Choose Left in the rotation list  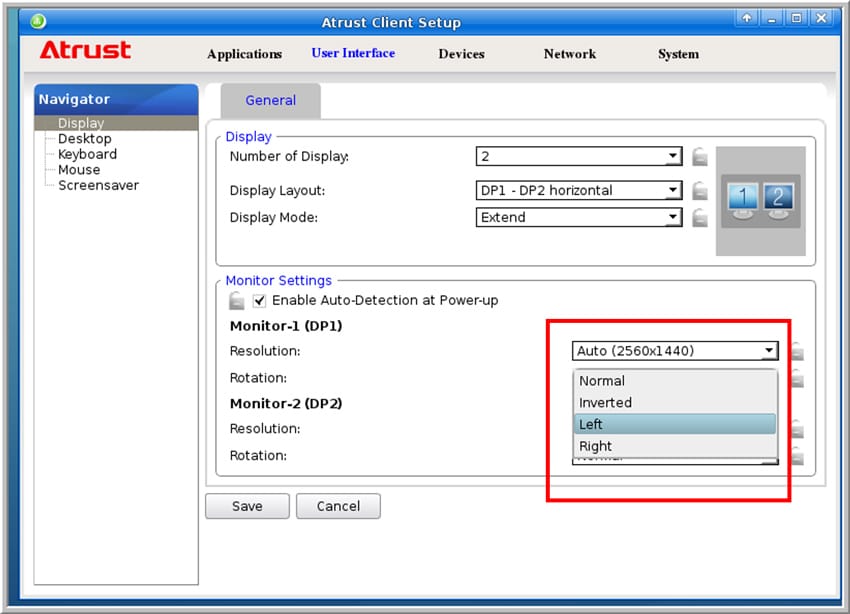[675, 424]
